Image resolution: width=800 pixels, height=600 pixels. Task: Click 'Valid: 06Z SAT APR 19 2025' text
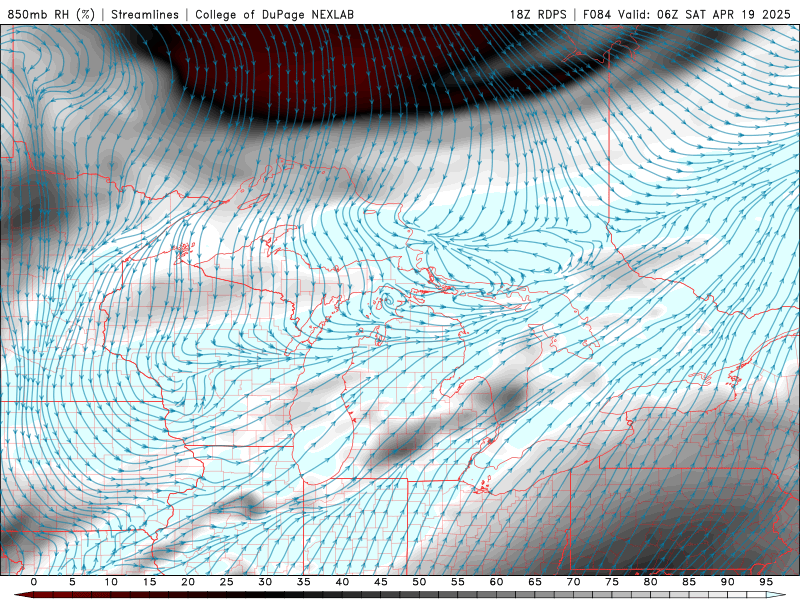click(x=704, y=14)
